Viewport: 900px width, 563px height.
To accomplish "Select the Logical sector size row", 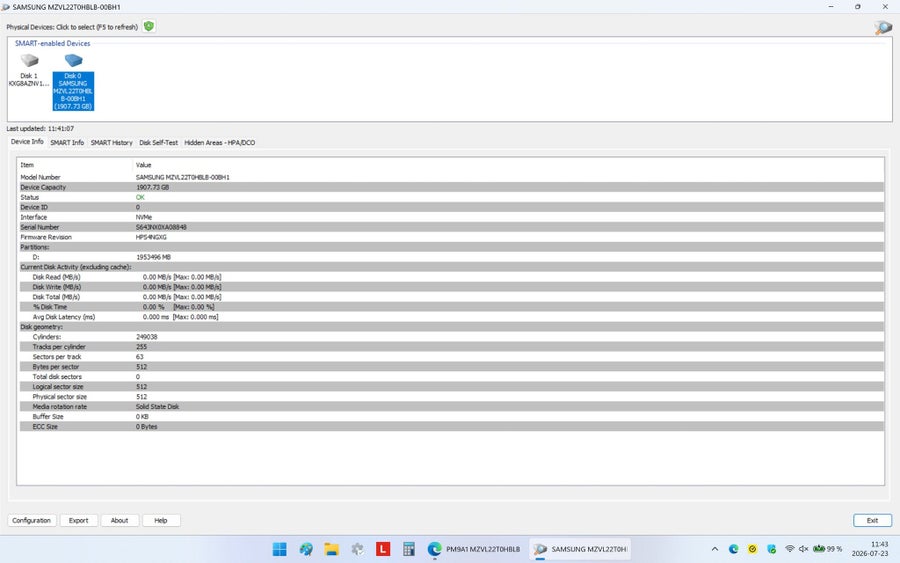I will pos(451,387).
